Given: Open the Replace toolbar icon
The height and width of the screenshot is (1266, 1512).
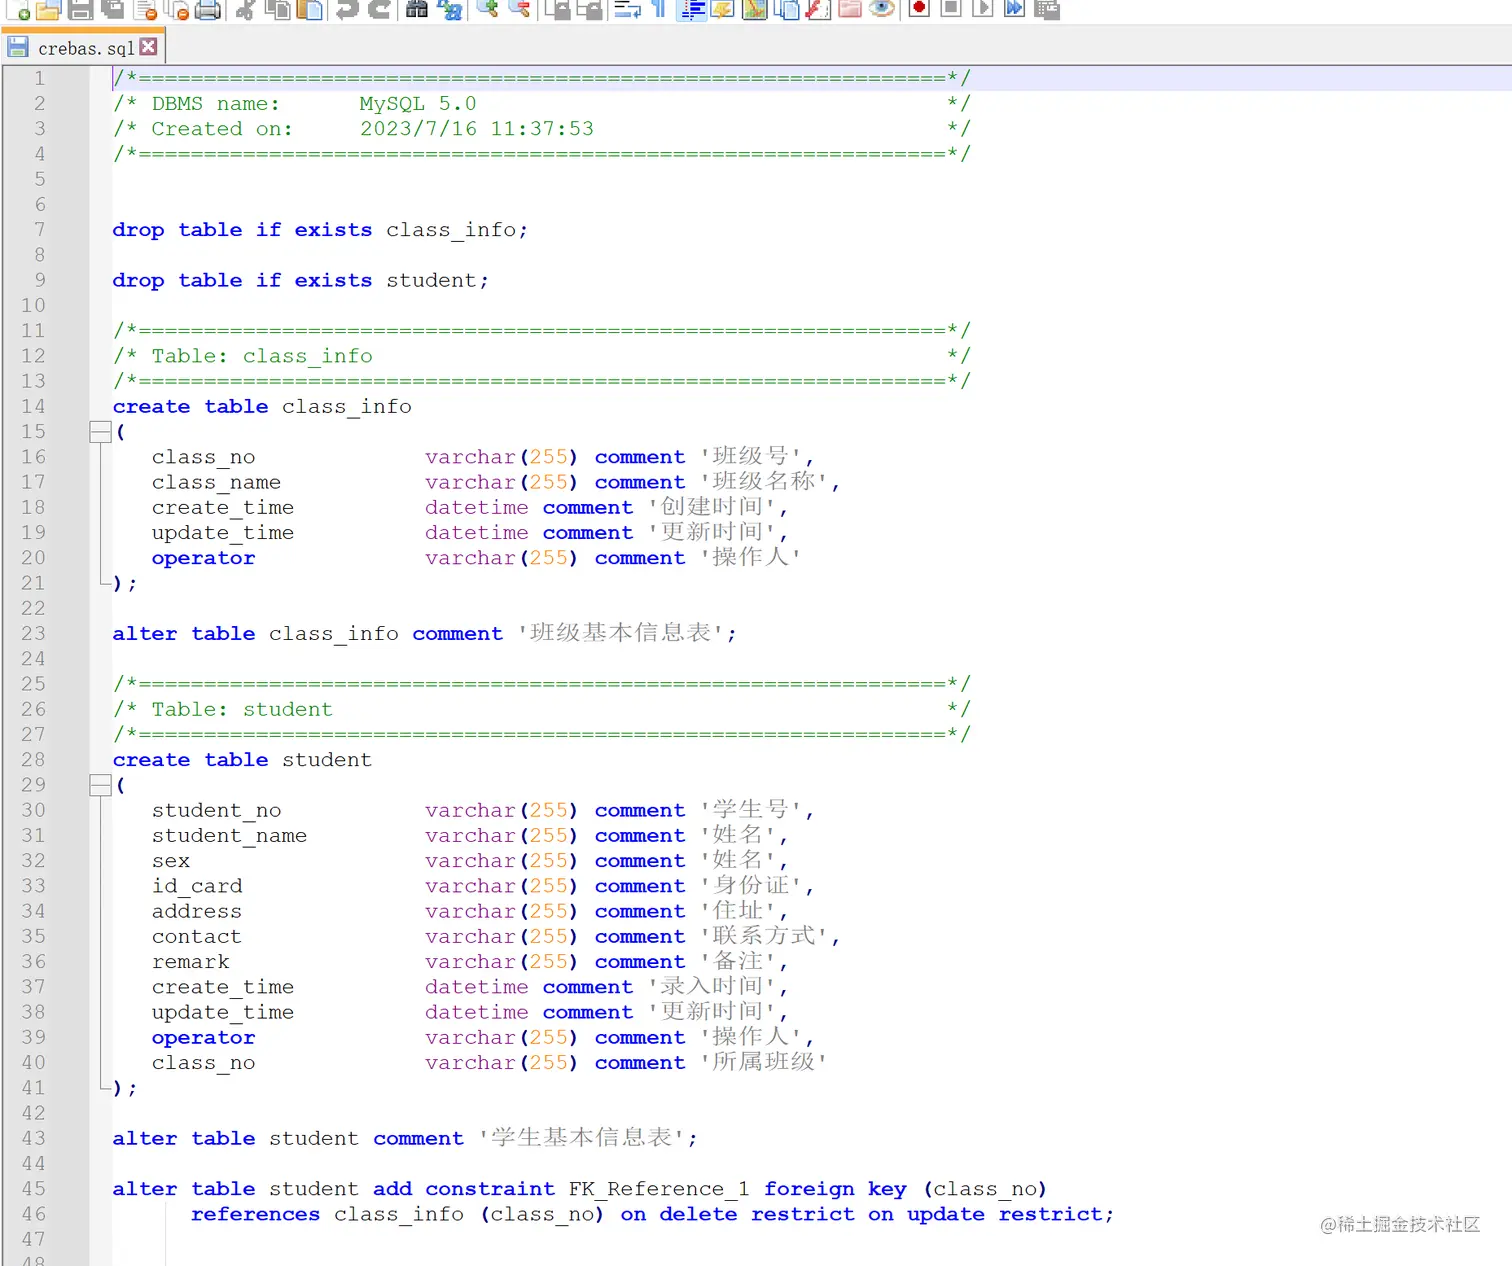Looking at the screenshot, I should (x=450, y=9).
